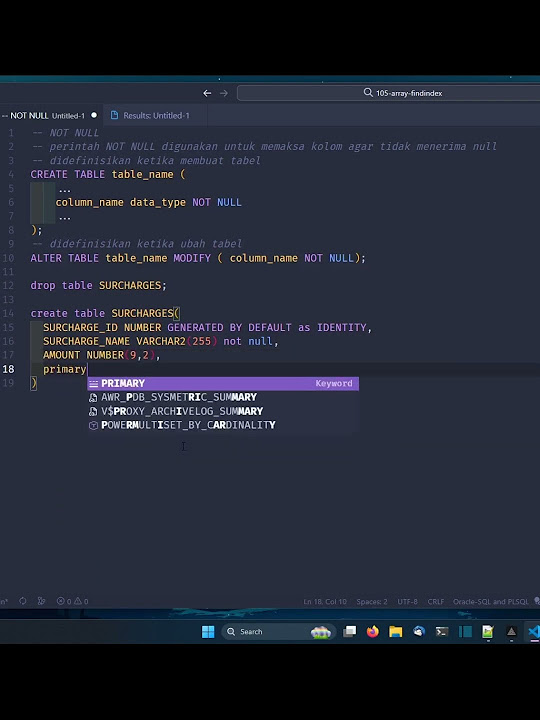
Task: Open the Windows Start menu
Action: [208, 632]
